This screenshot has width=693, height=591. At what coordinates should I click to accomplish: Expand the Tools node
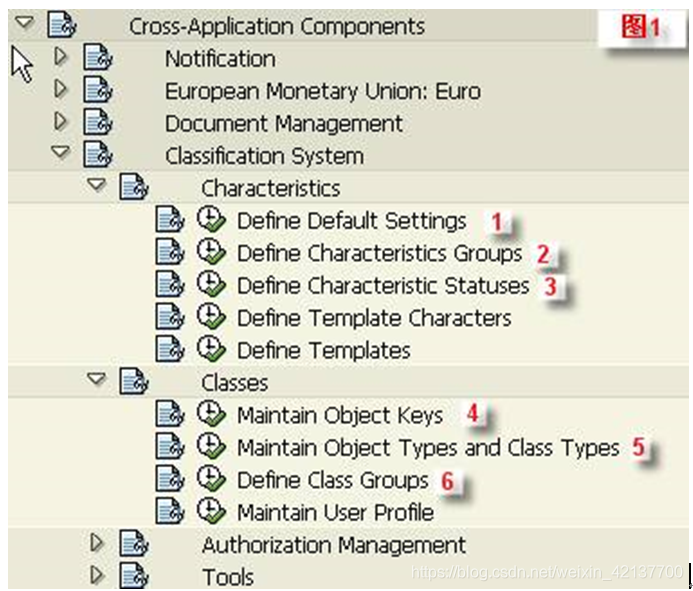[97, 575]
